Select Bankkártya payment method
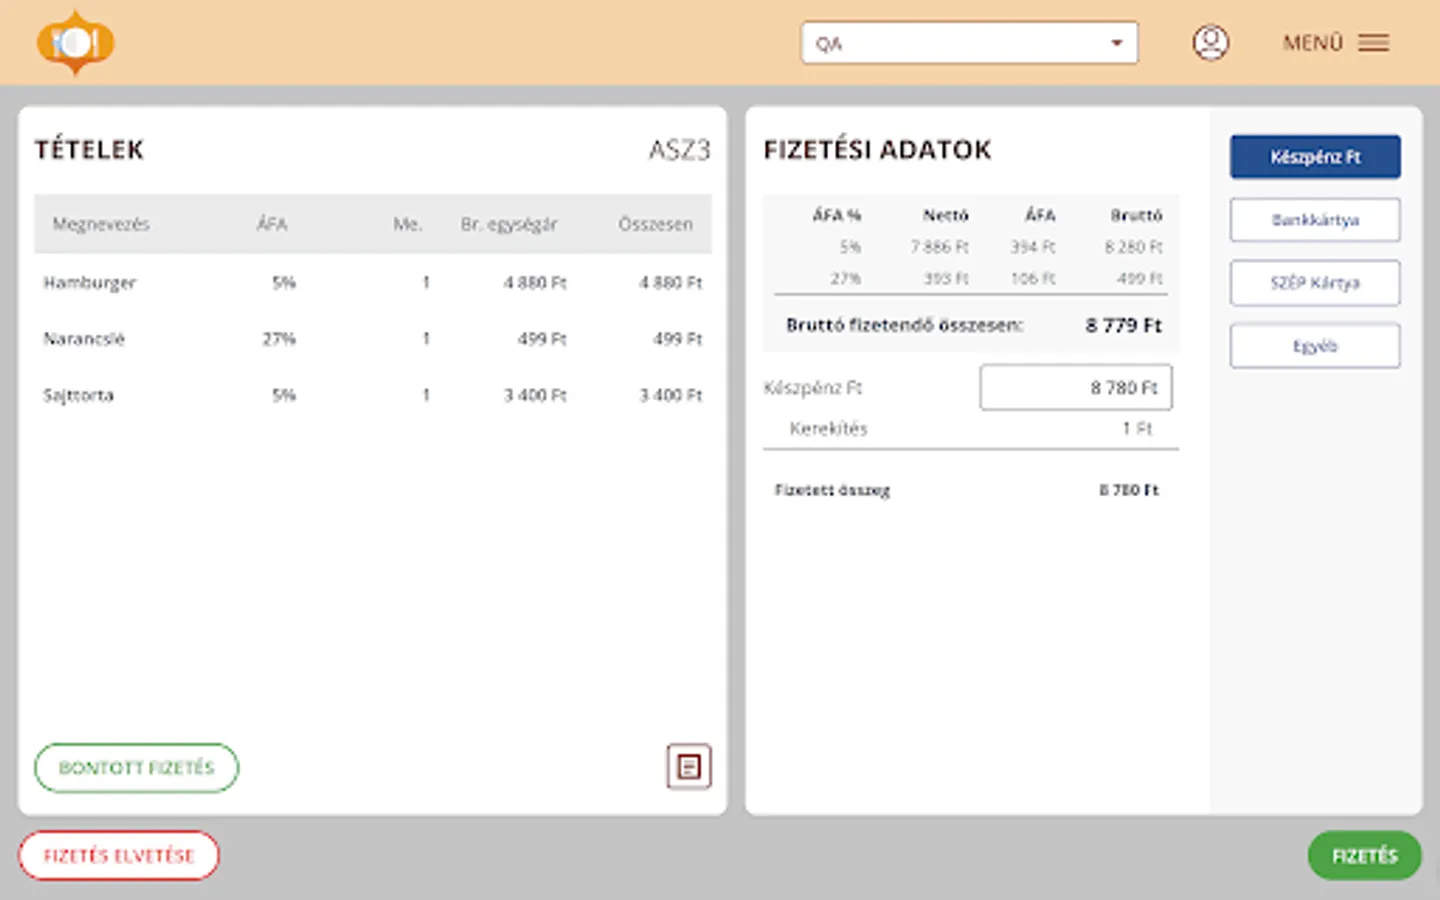 tap(1315, 220)
